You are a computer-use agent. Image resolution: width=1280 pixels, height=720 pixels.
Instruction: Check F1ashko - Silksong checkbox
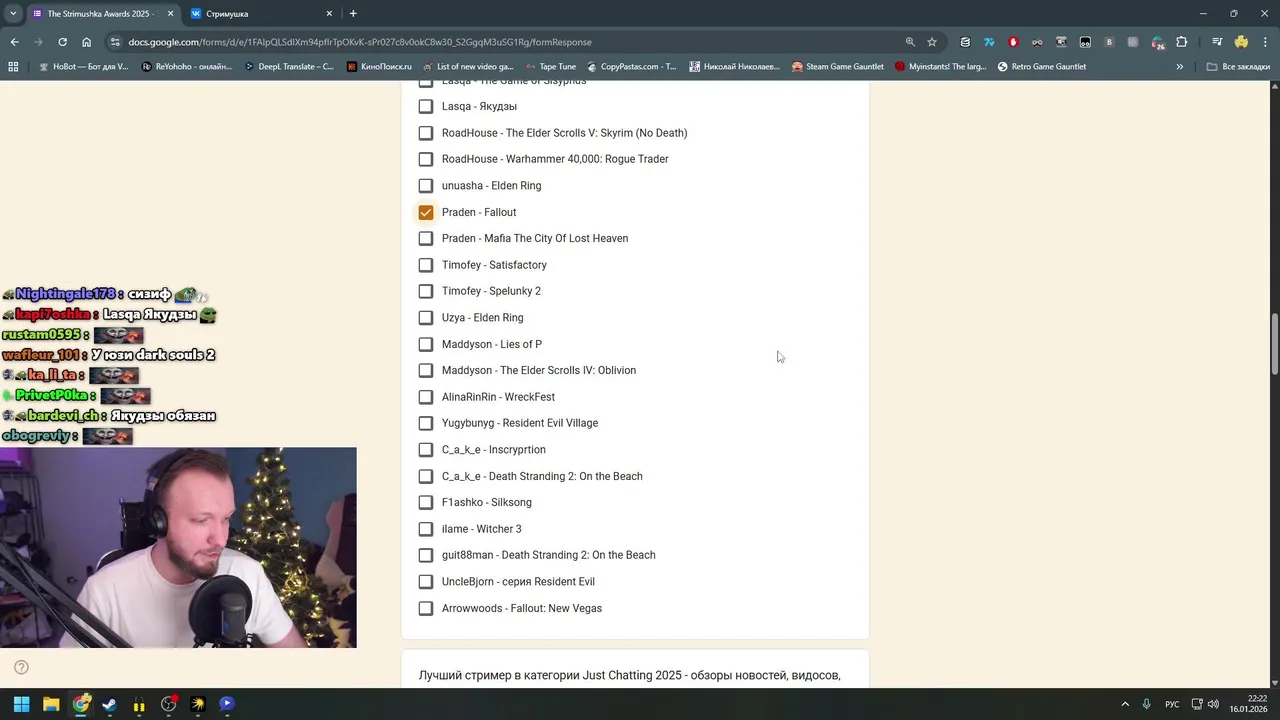[x=426, y=502]
